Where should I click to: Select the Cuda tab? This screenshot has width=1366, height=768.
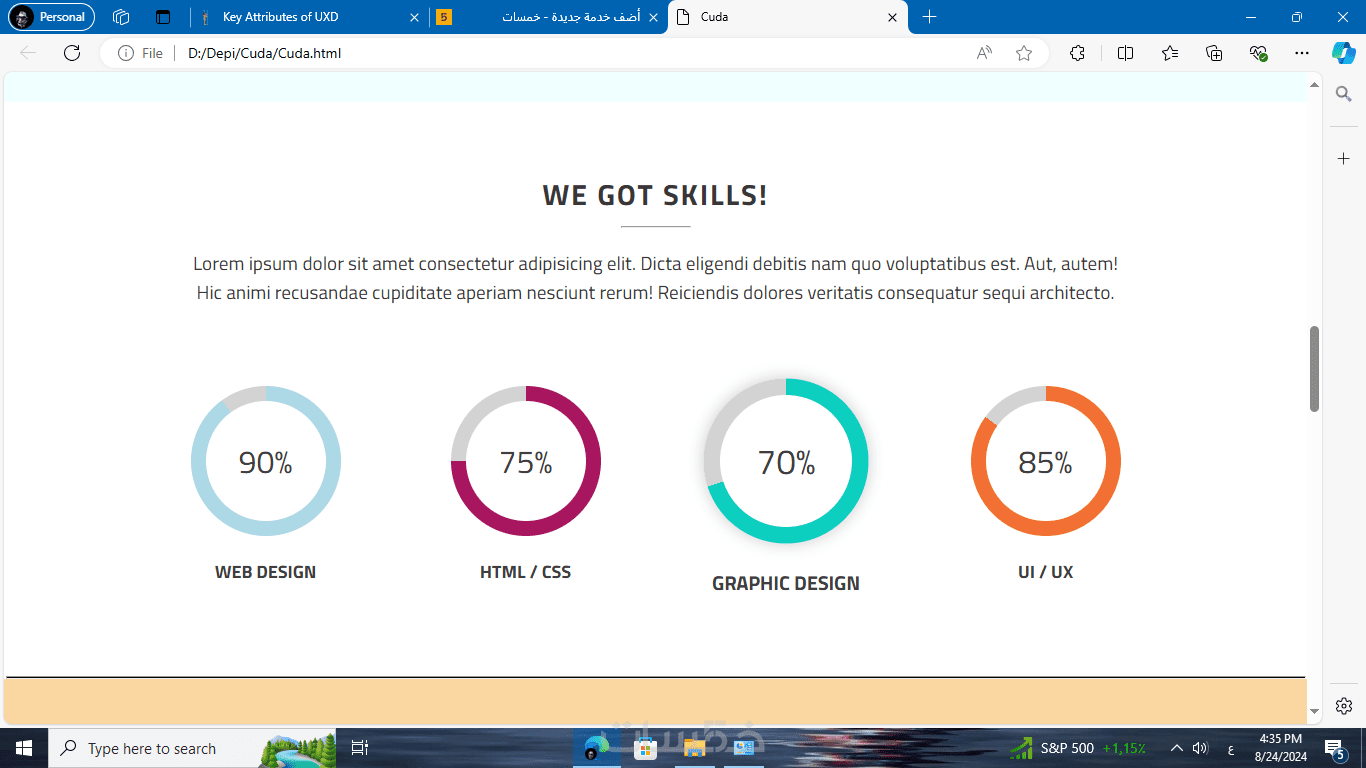tap(788, 17)
